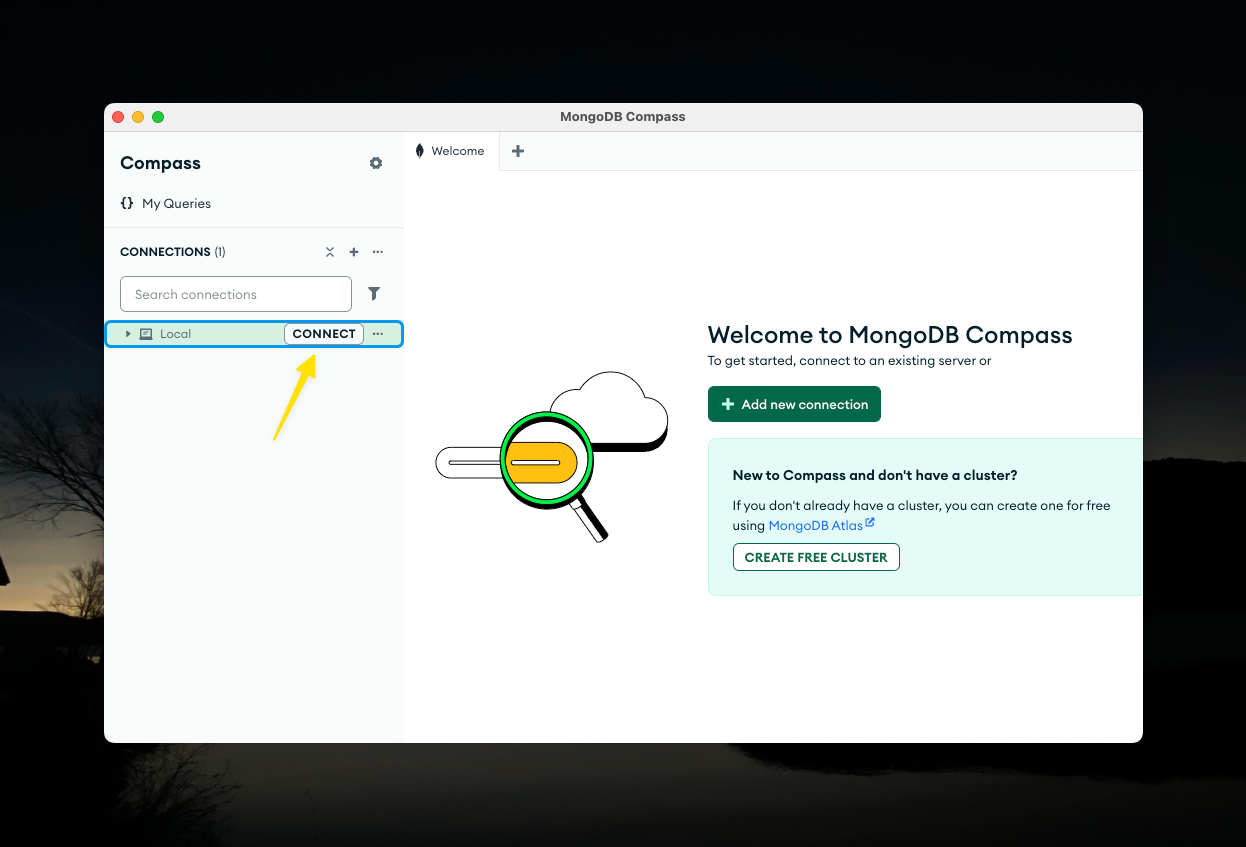1246x847 pixels.
Task: Click the CONNECTIONS (1) heading
Action: (x=173, y=252)
